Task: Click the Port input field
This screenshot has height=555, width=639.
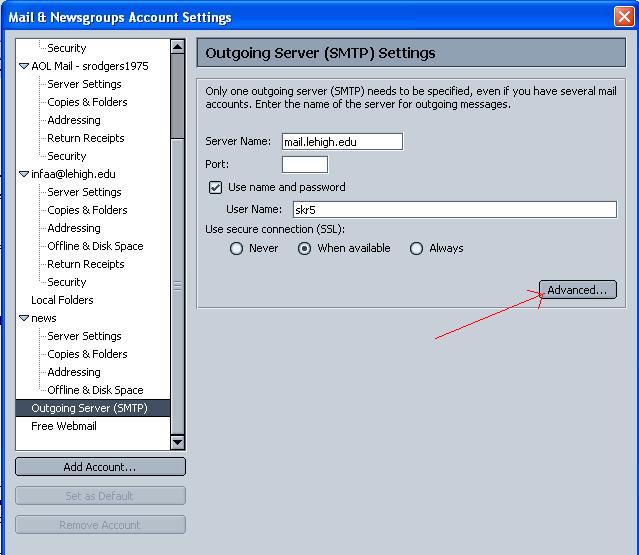Action: click(x=304, y=164)
